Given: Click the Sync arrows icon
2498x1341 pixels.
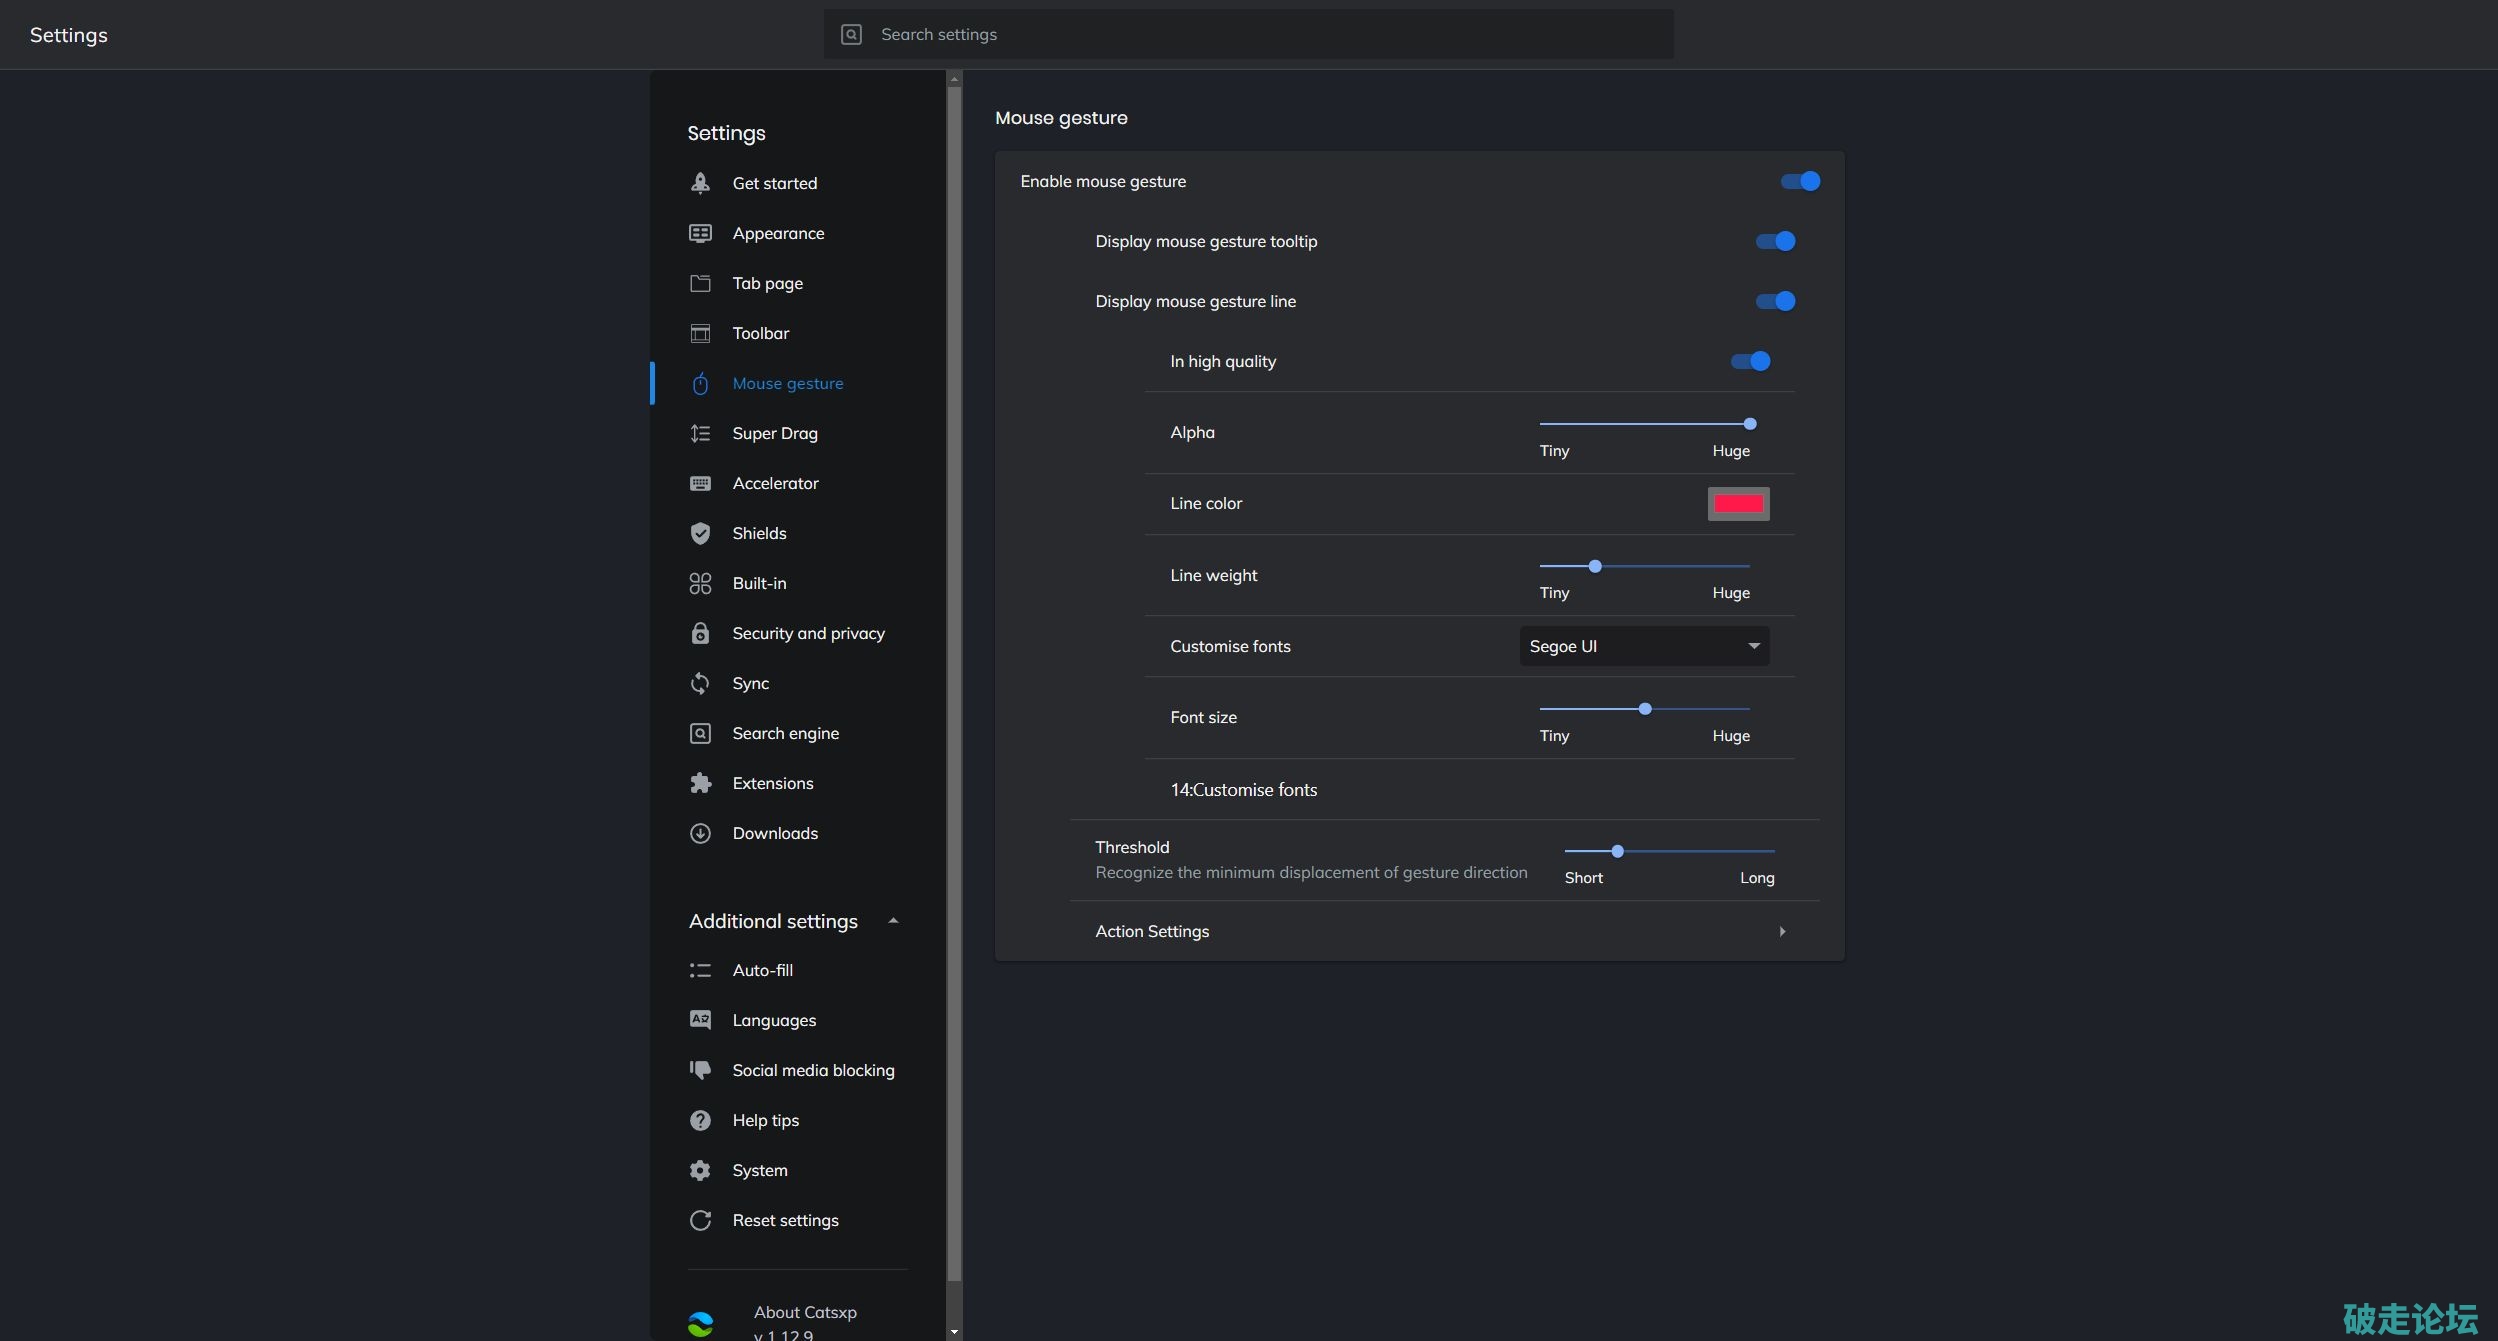Looking at the screenshot, I should point(700,683).
